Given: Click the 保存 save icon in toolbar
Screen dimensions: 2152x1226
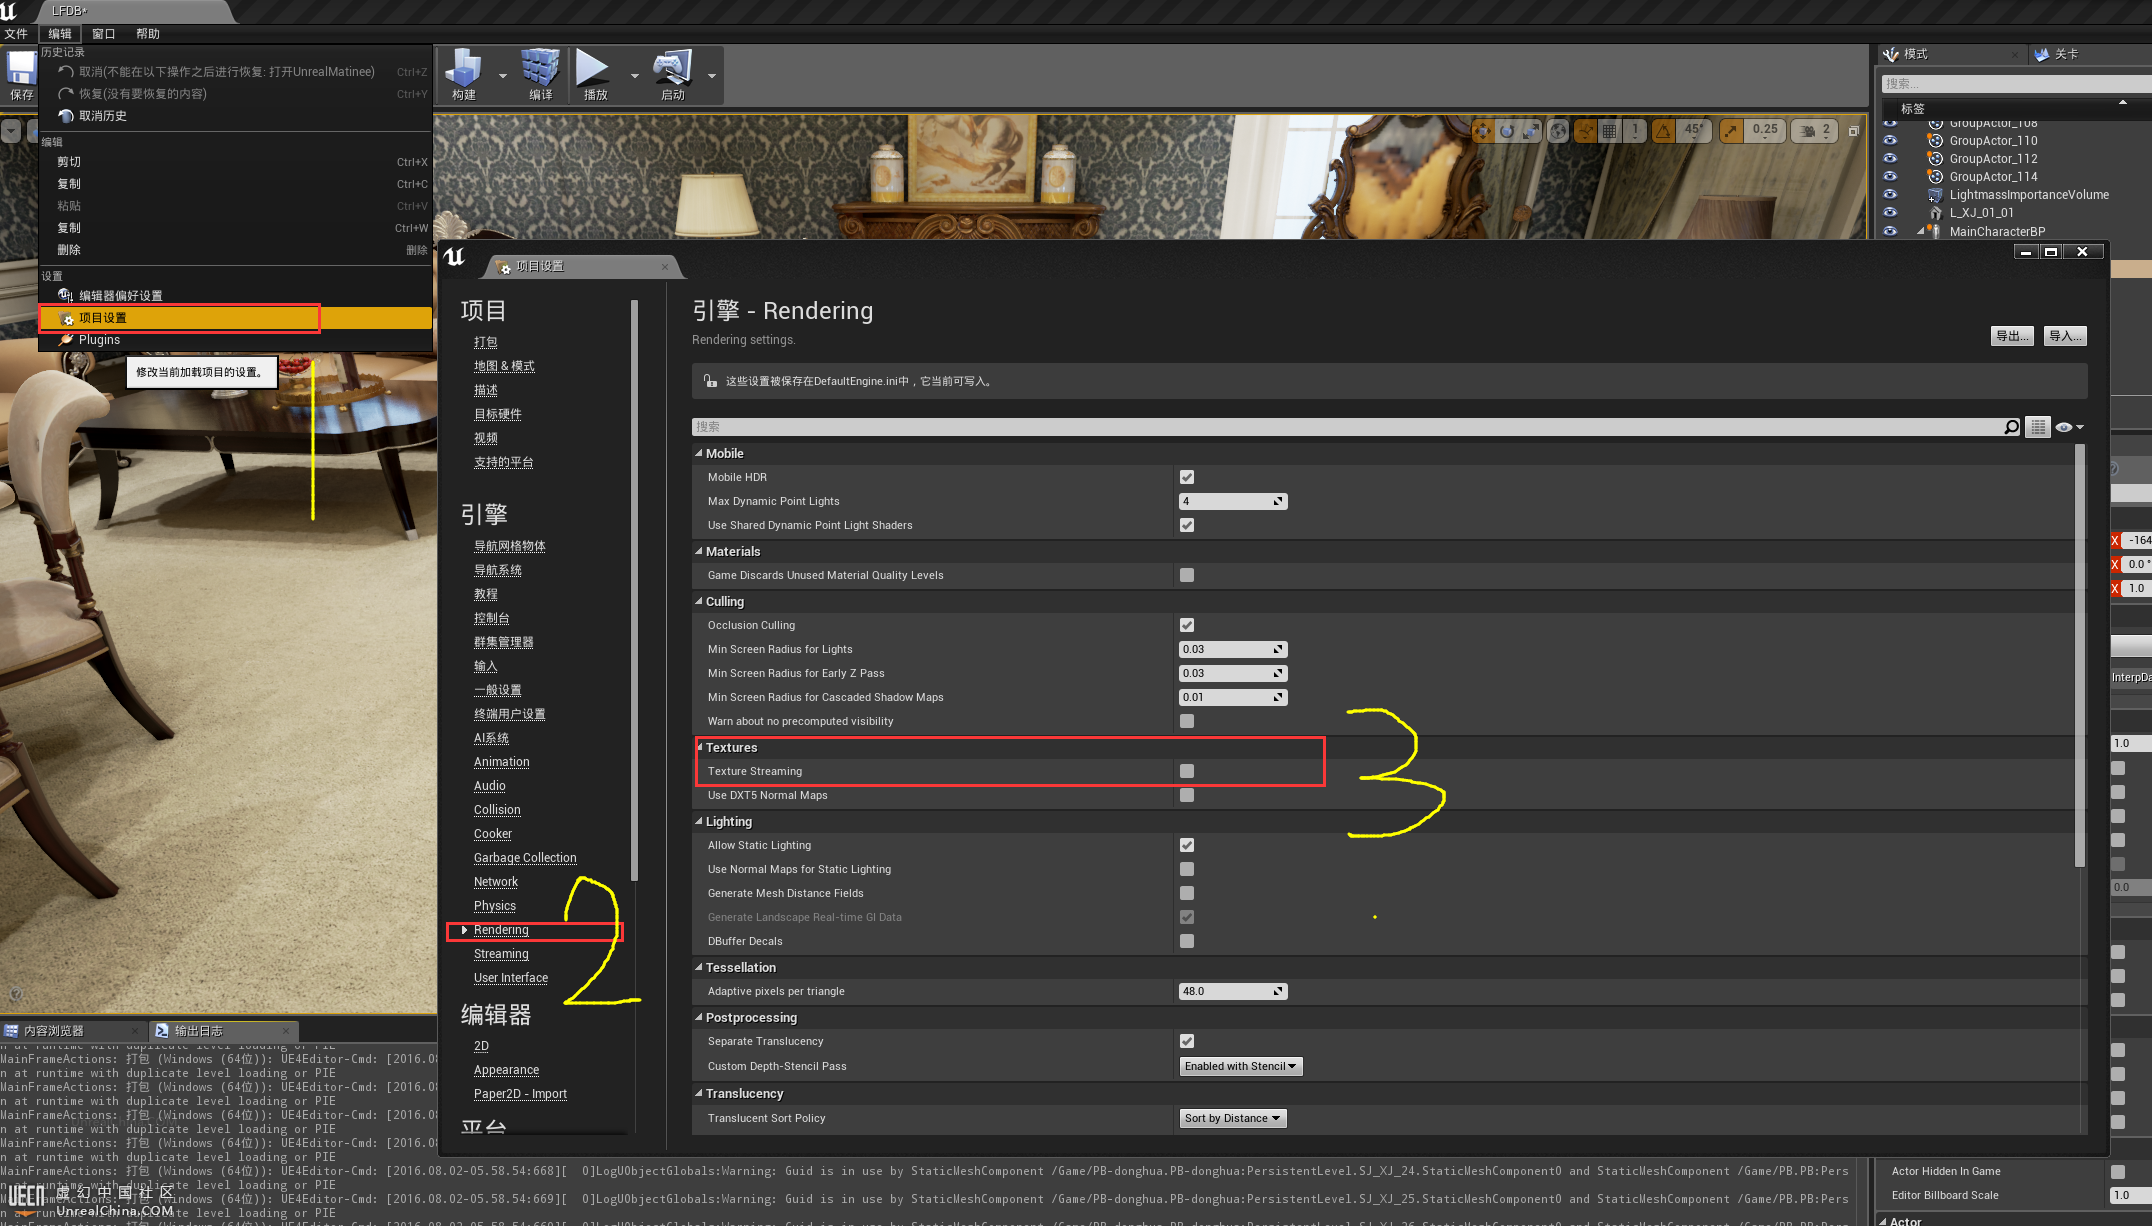Looking at the screenshot, I should (21, 75).
